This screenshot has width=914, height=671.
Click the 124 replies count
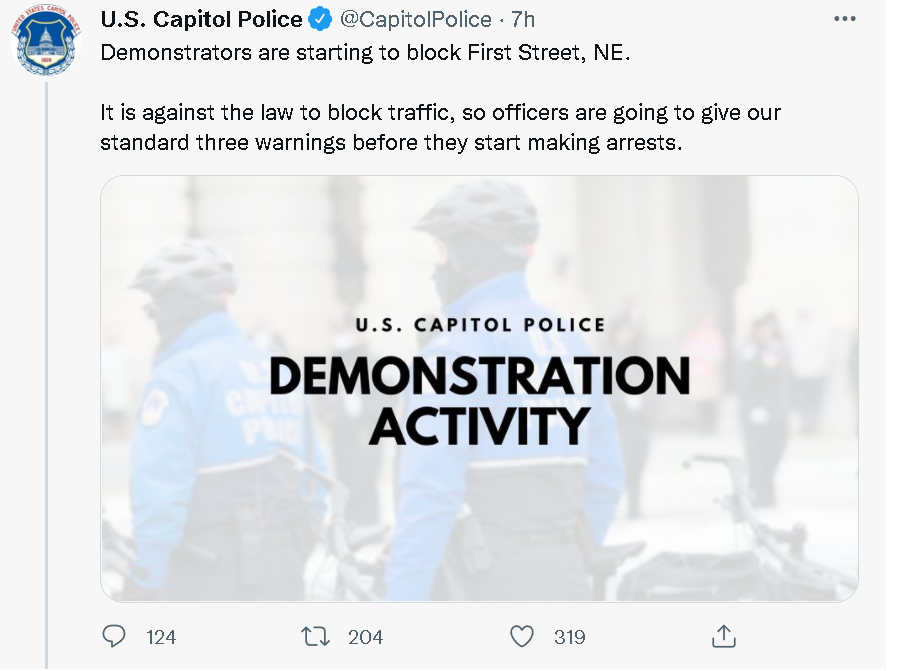pyautogui.click(x=161, y=637)
